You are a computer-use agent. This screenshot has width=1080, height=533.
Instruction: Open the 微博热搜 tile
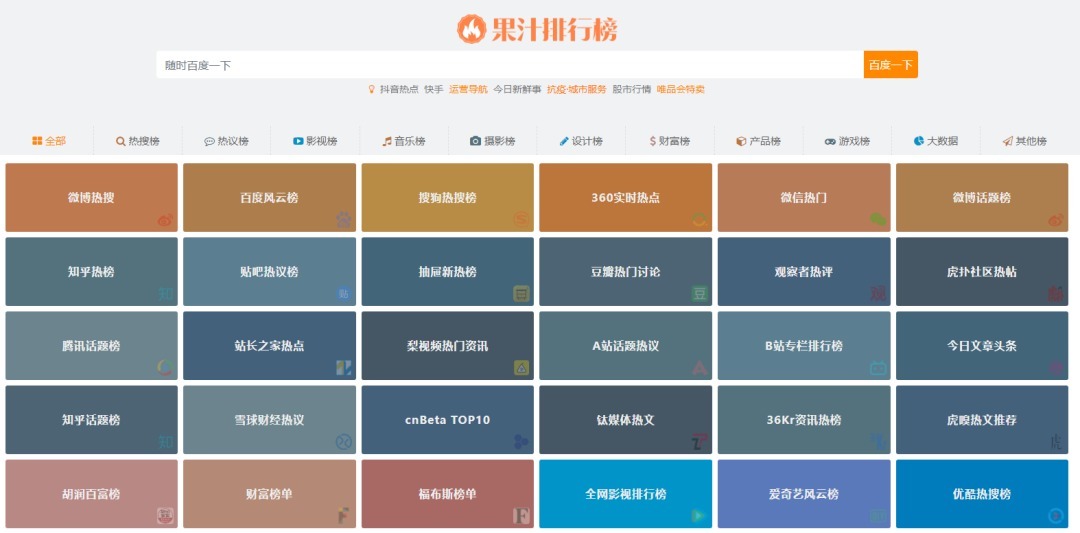coord(91,198)
